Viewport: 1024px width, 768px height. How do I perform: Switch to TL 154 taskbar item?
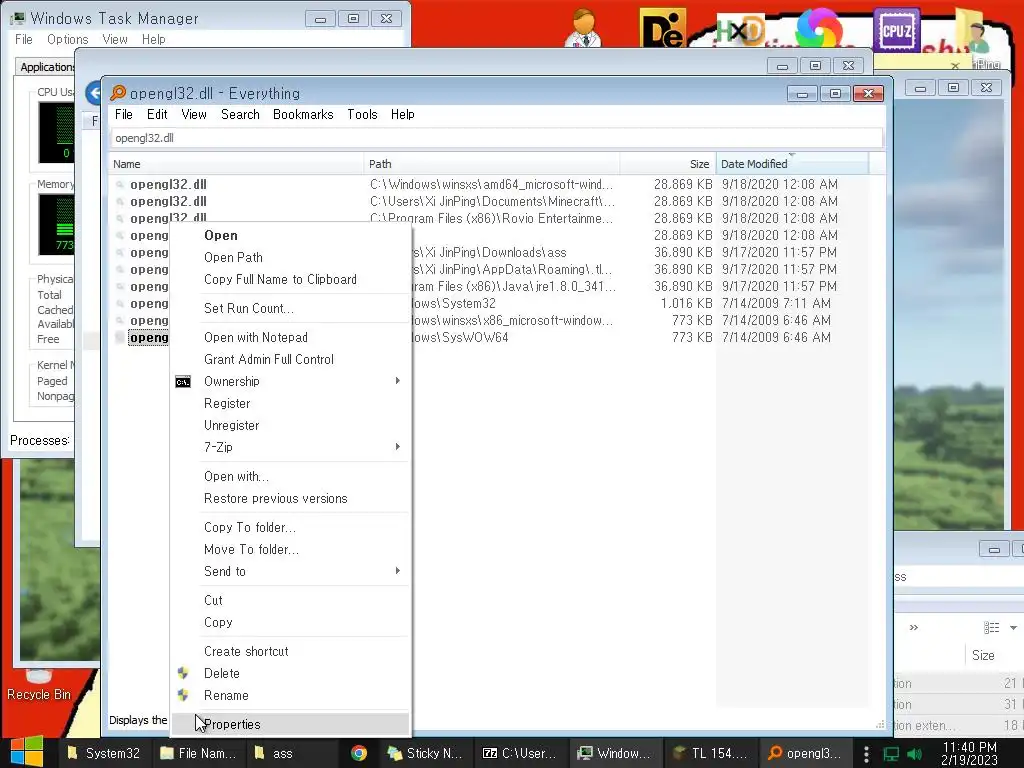tap(710, 753)
